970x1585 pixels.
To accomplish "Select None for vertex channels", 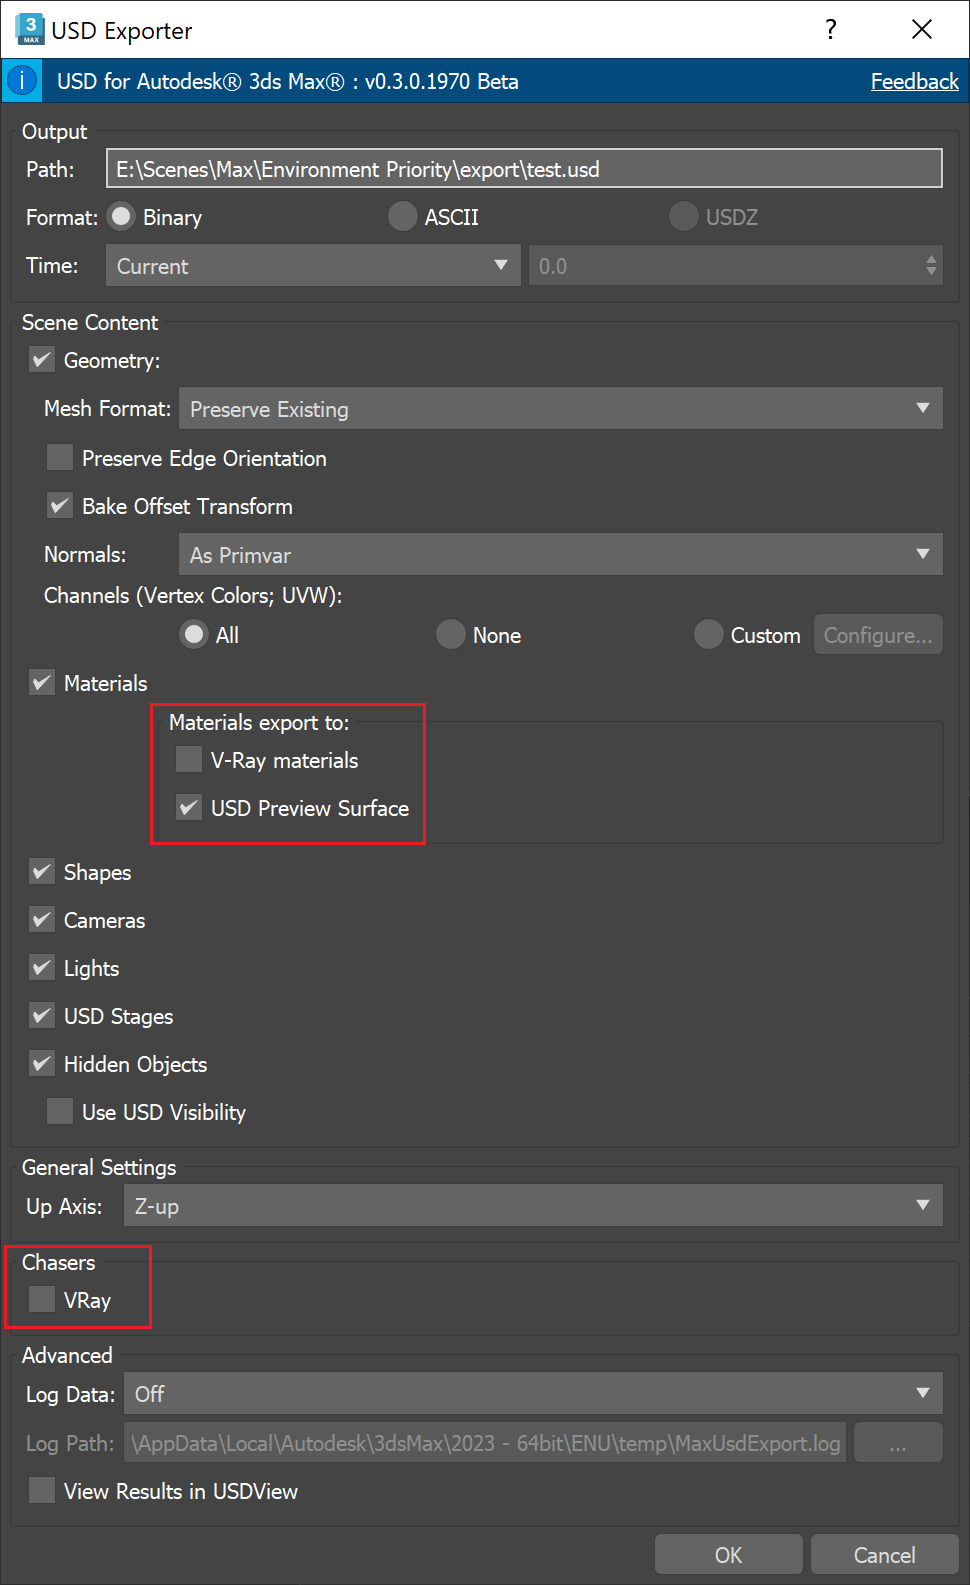I will tap(451, 635).
